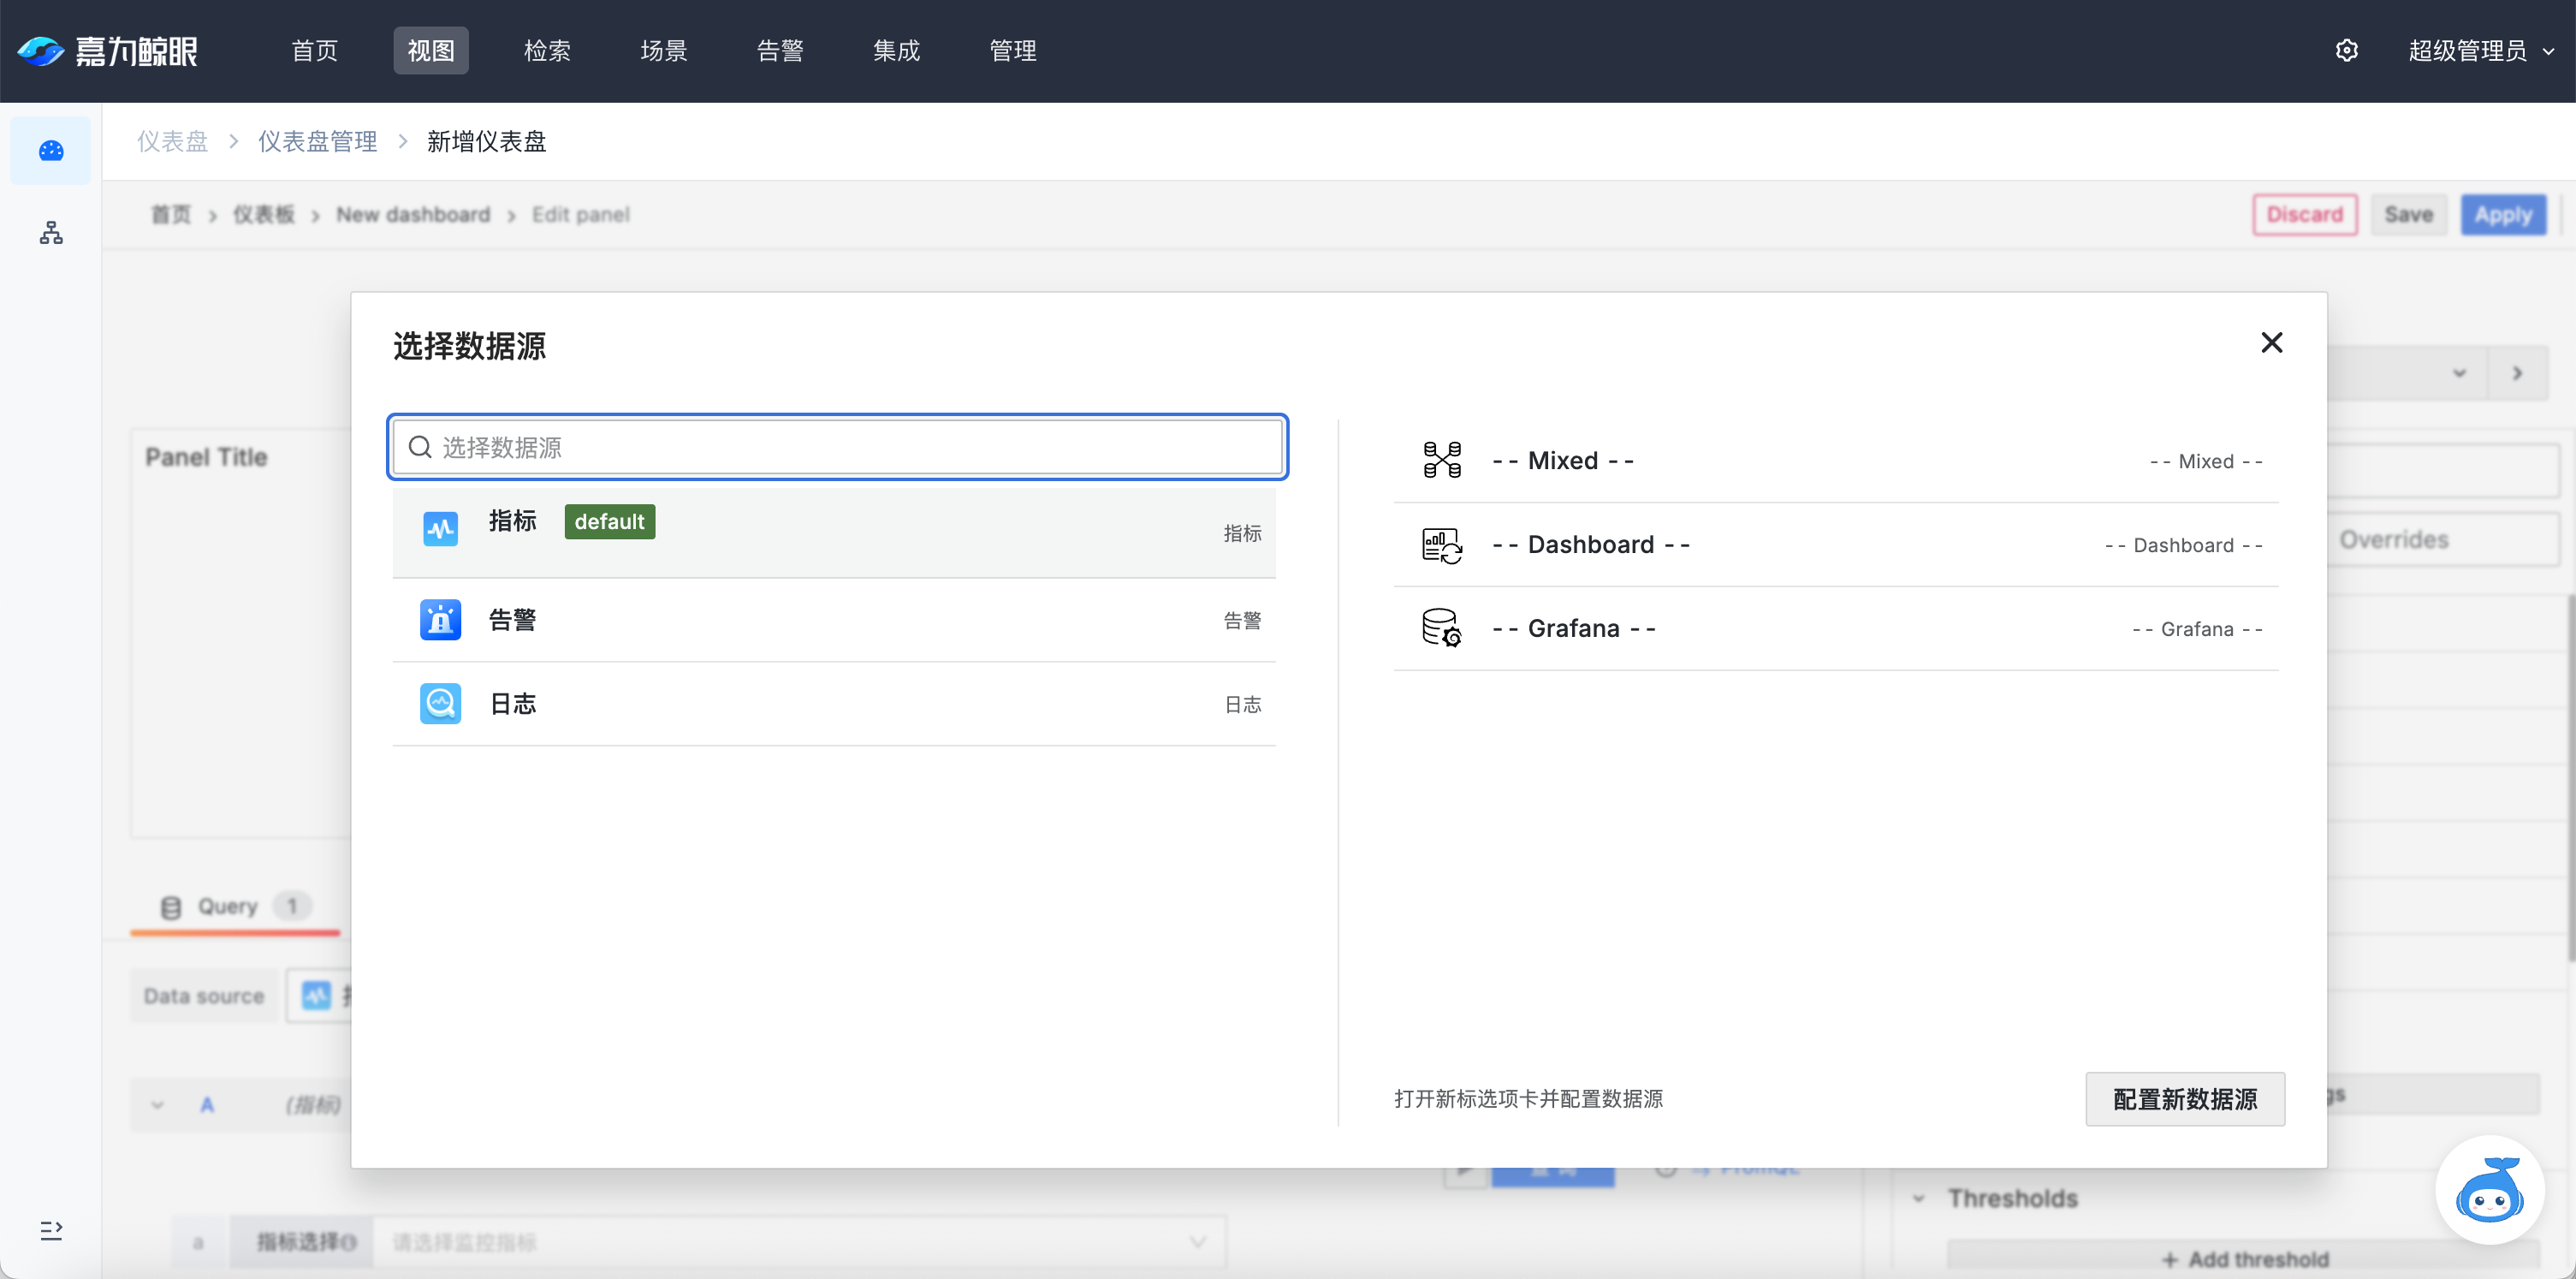
Task: Open the whale assistant chatbot
Action: coord(2489,1191)
